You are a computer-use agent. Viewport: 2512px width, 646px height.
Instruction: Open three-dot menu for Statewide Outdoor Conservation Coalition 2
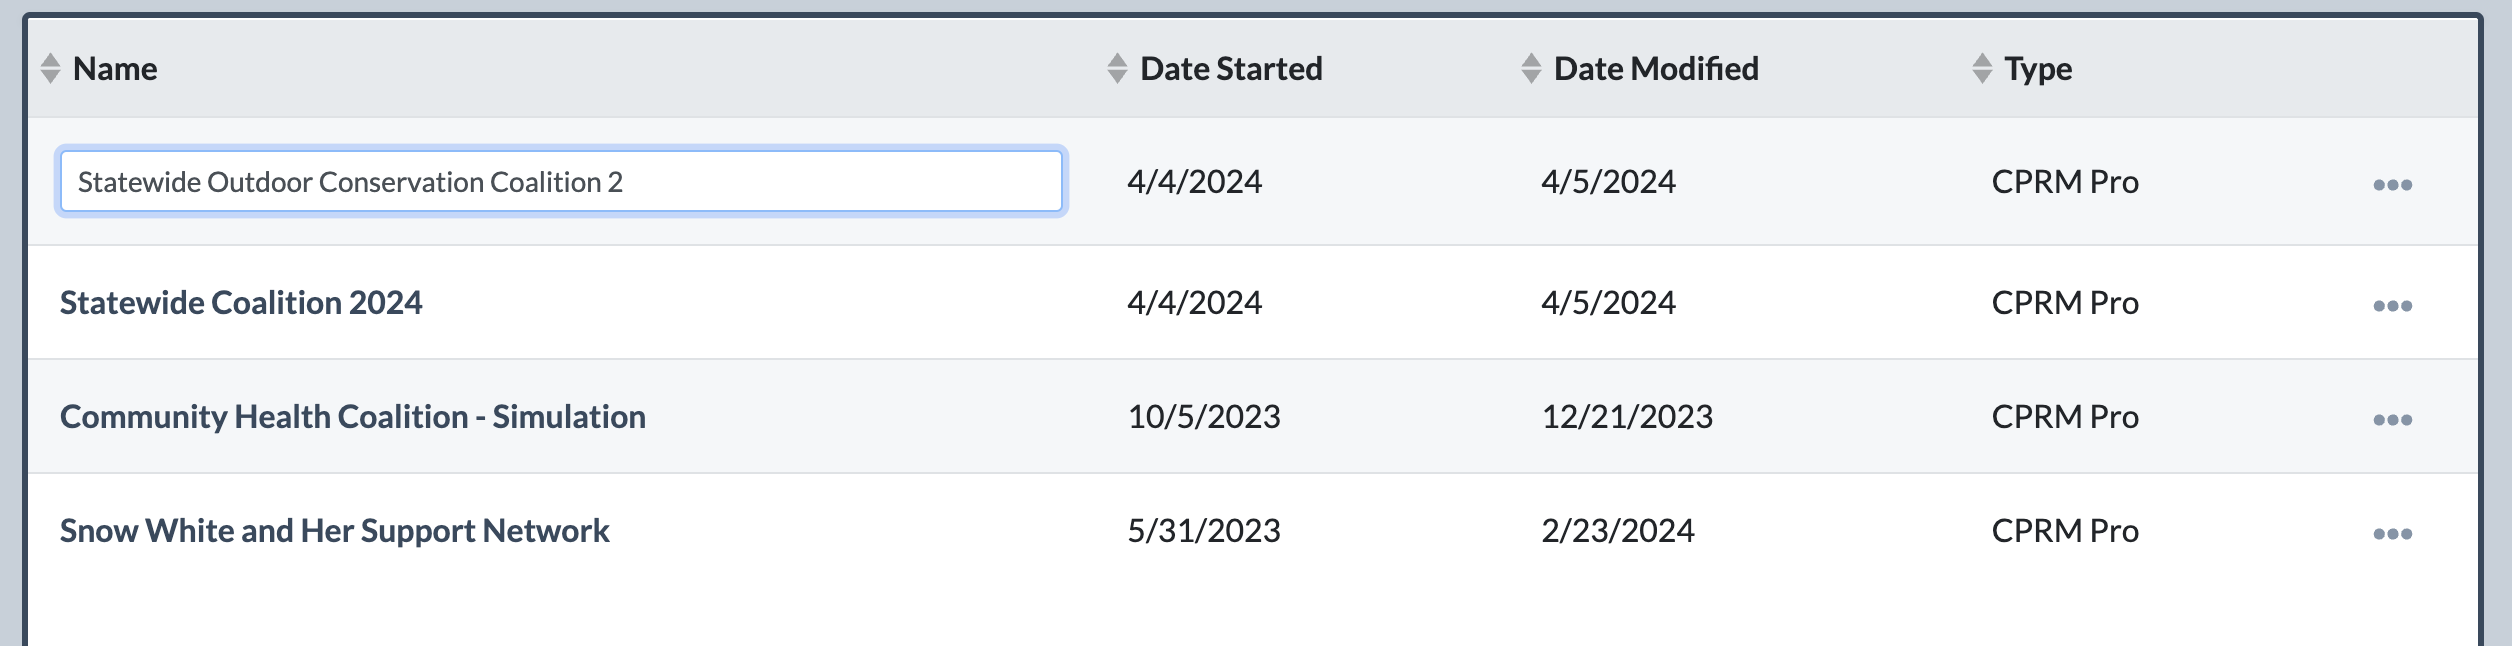coord(2392,185)
